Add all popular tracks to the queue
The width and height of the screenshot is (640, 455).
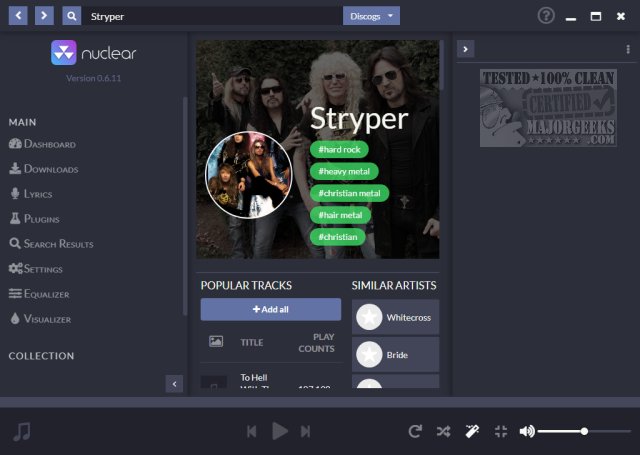click(271, 309)
